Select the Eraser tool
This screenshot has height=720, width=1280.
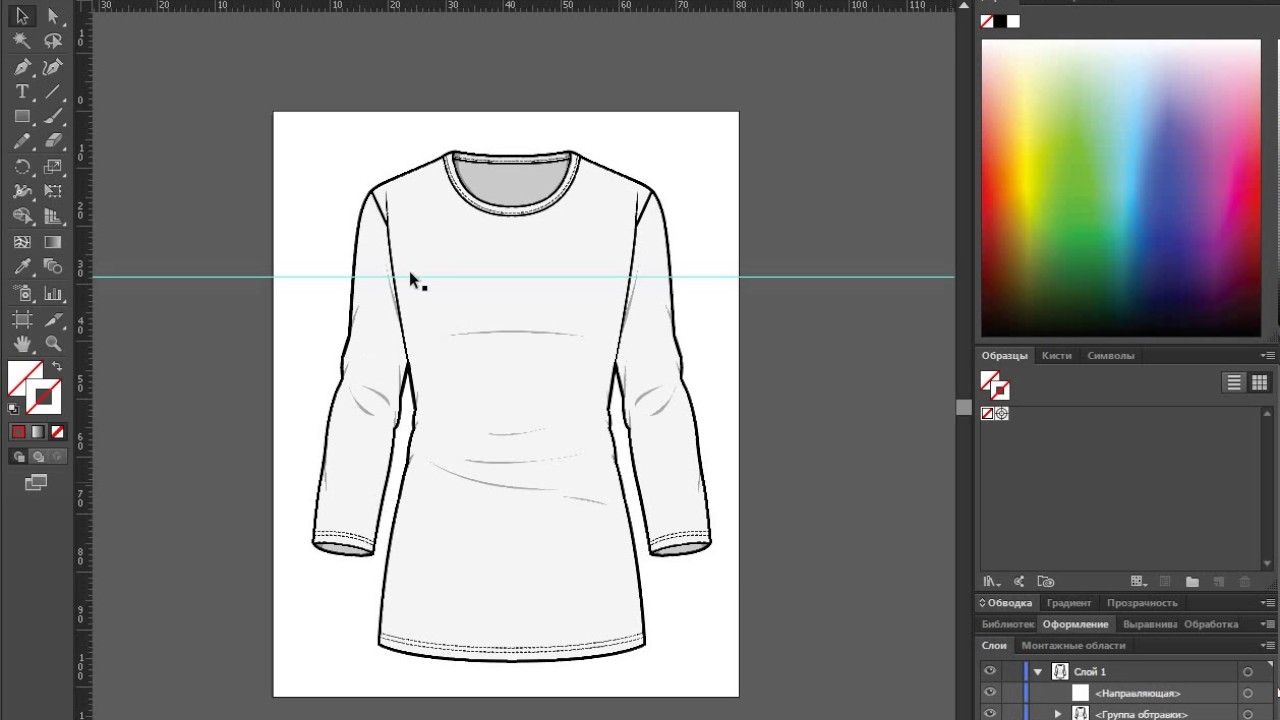click(x=53, y=142)
